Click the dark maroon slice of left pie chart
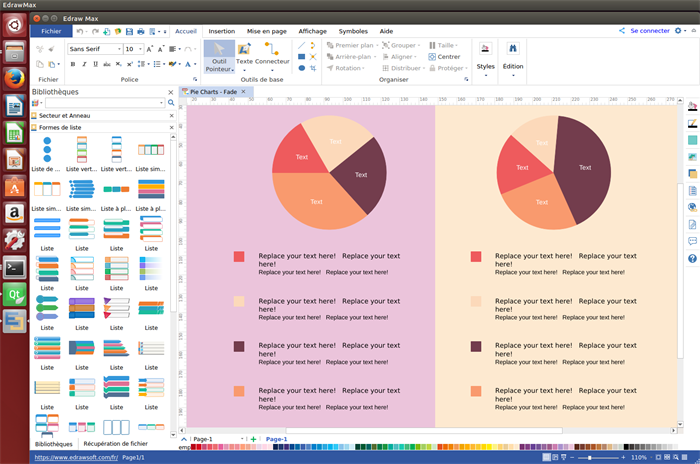The height and width of the screenshot is (464, 700). [x=362, y=175]
